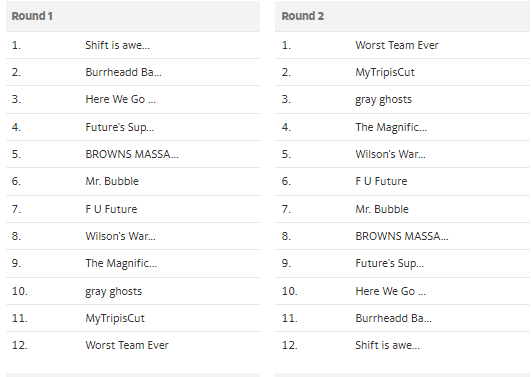531x377 pixels.
Task: Click Mr. Bubble in Round 1
Action: [x=112, y=181]
